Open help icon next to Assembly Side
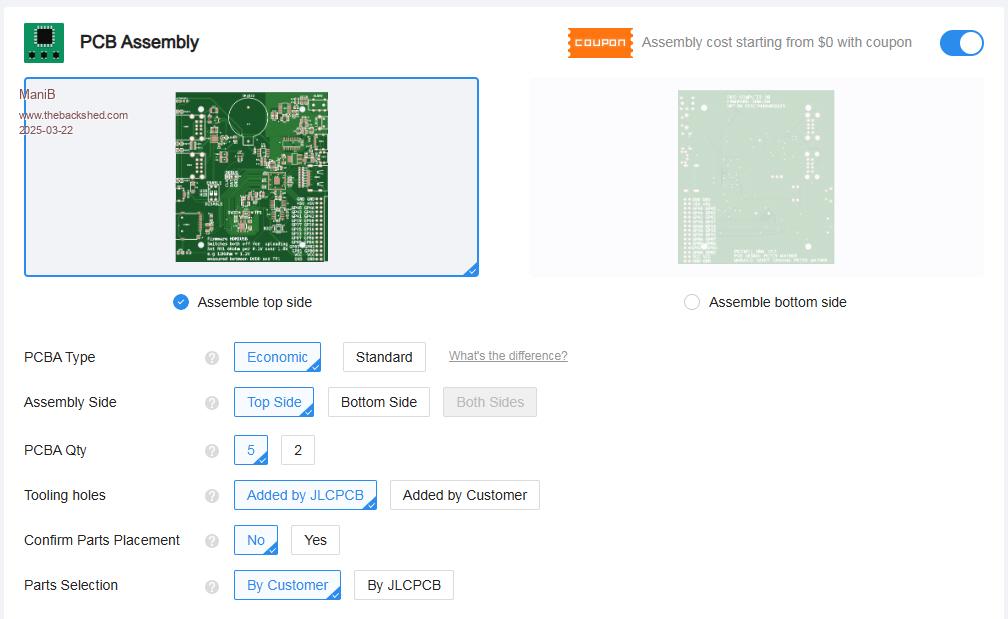Screen dimensions: 1008x619 click(212, 403)
